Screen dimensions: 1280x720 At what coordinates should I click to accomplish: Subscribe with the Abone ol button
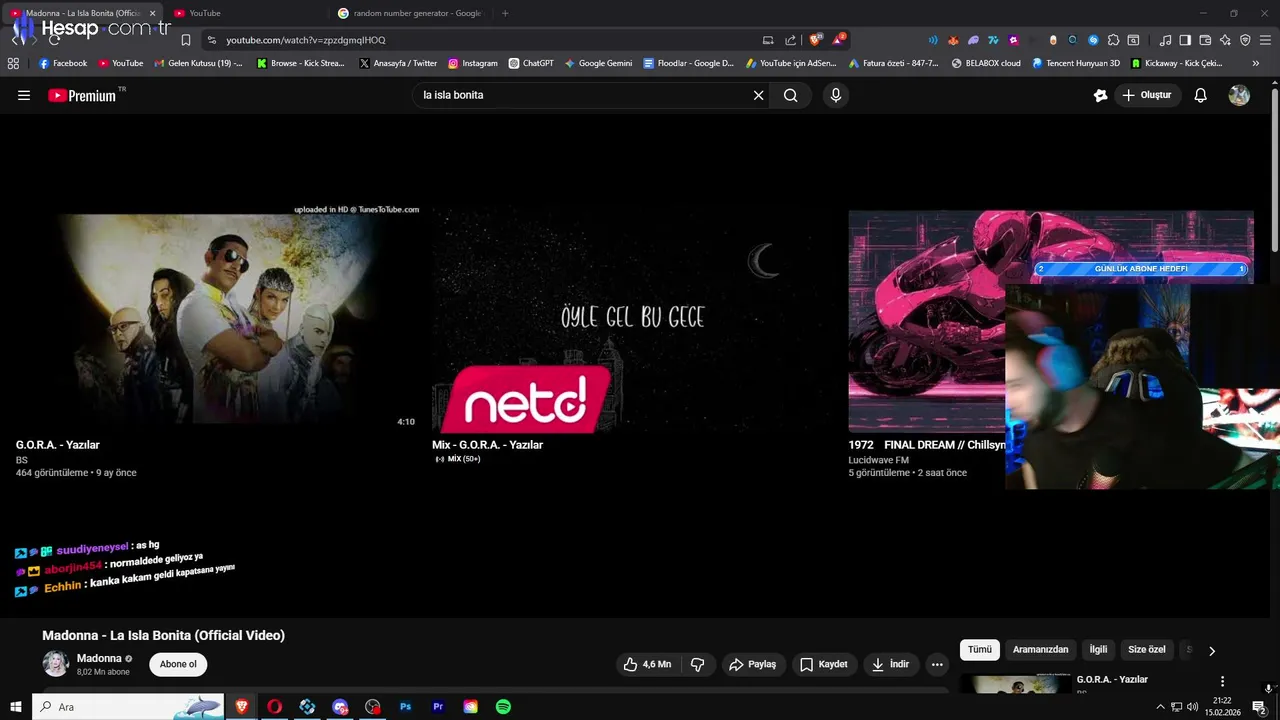[x=179, y=664]
